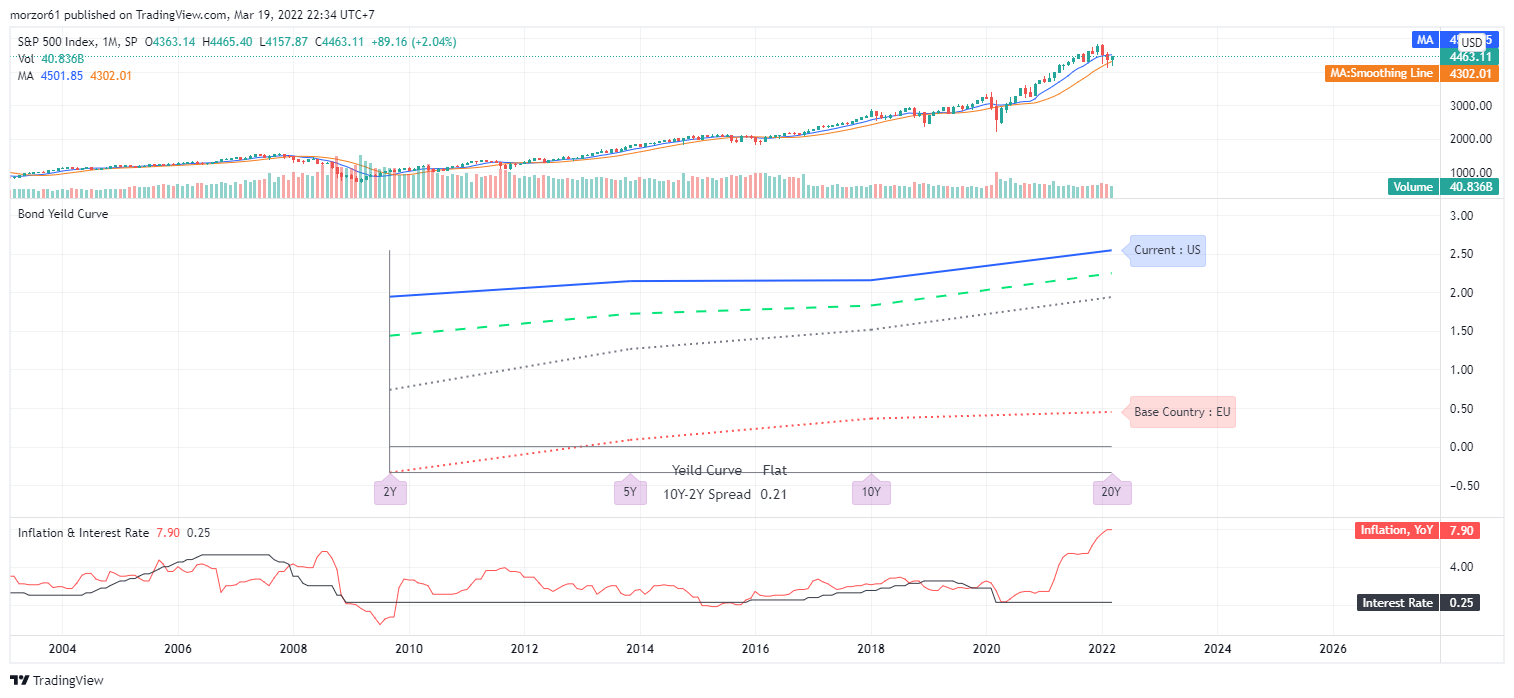
Task: Select the Inflation & Interest Rate legend title
Action: pyautogui.click(x=84, y=533)
